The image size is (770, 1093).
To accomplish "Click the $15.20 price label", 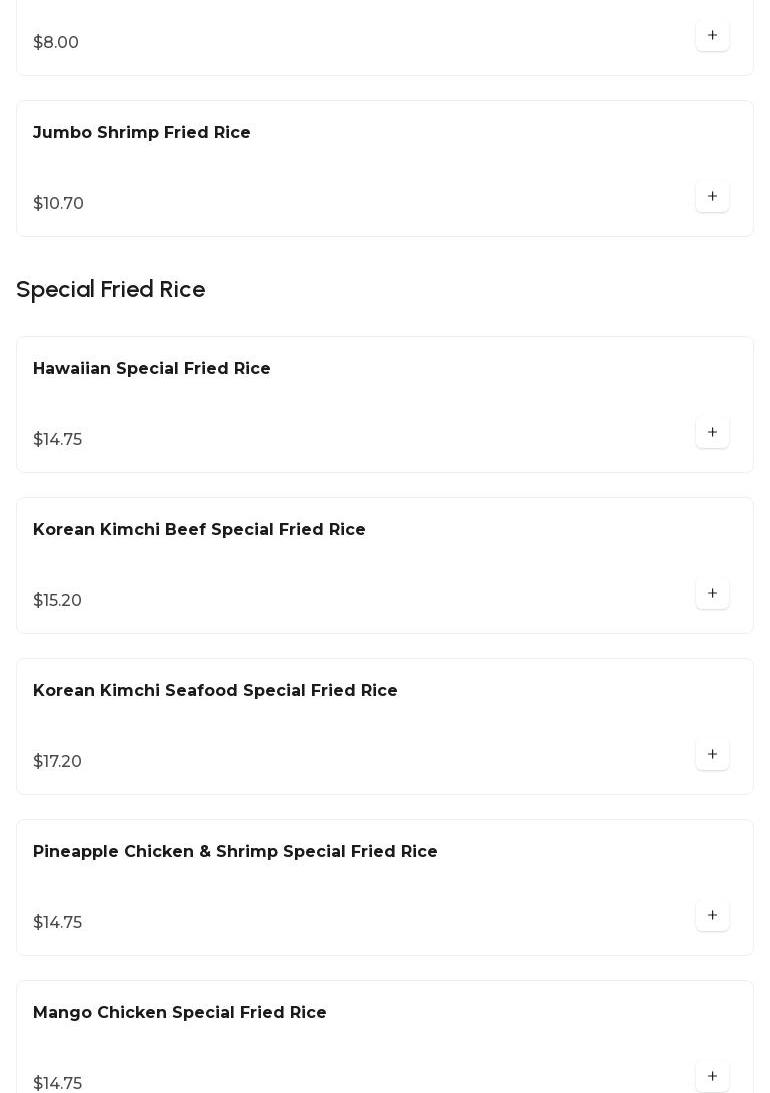I will point(57,601).
